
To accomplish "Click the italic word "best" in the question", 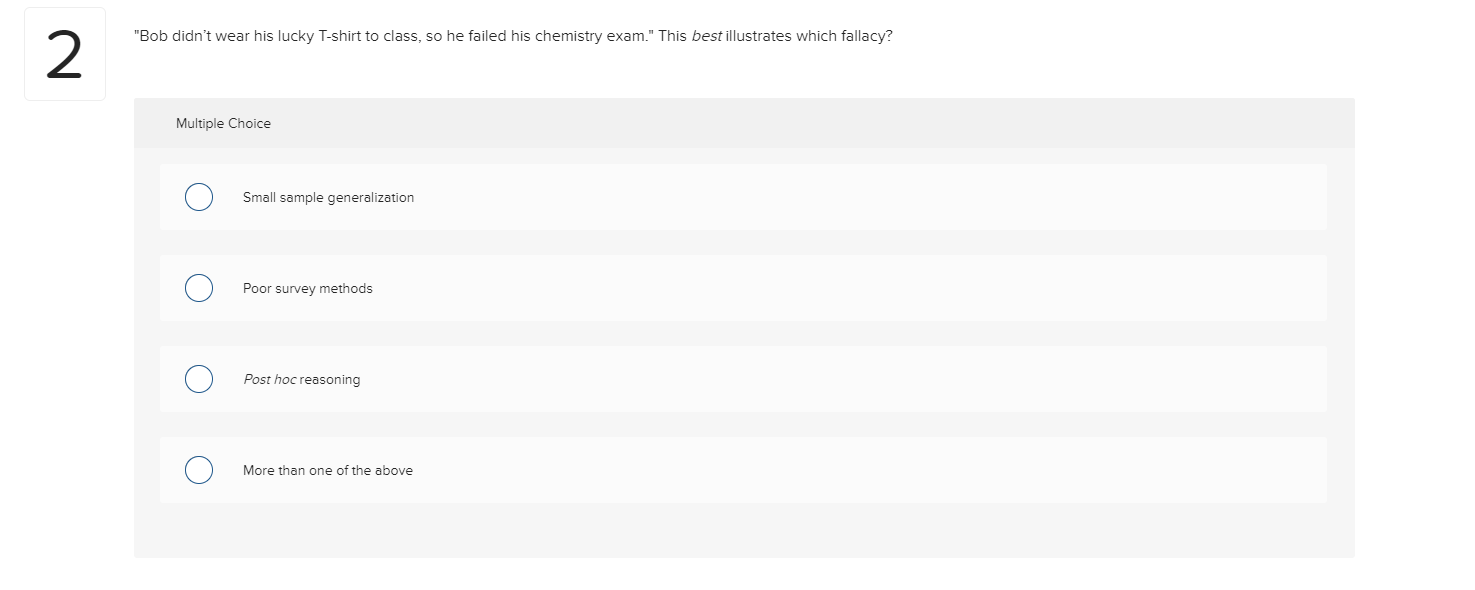I will [706, 36].
